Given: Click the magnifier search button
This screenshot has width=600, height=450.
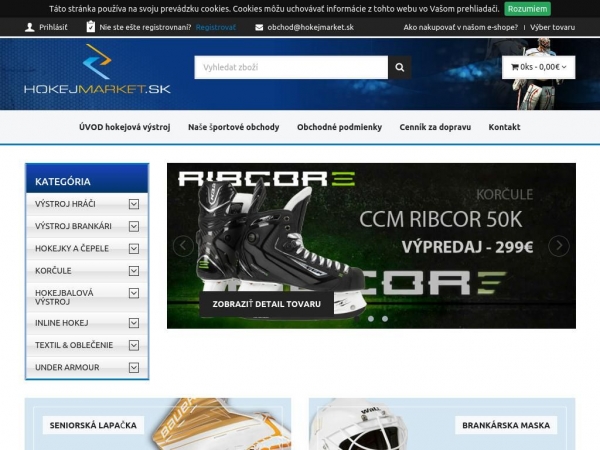Looking at the screenshot, I should pyautogui.click(x=399, y=67).
